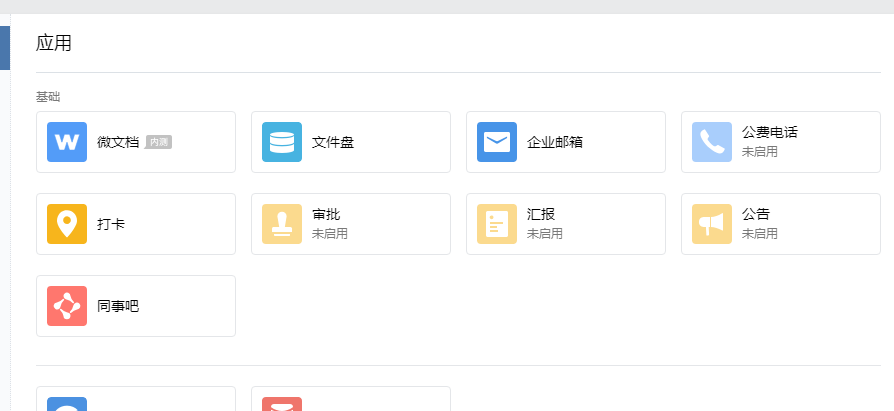This screenshot has width=894, height=411.
Task: Click 未启用 status under 汇报
Action: (x=544, y=234)
